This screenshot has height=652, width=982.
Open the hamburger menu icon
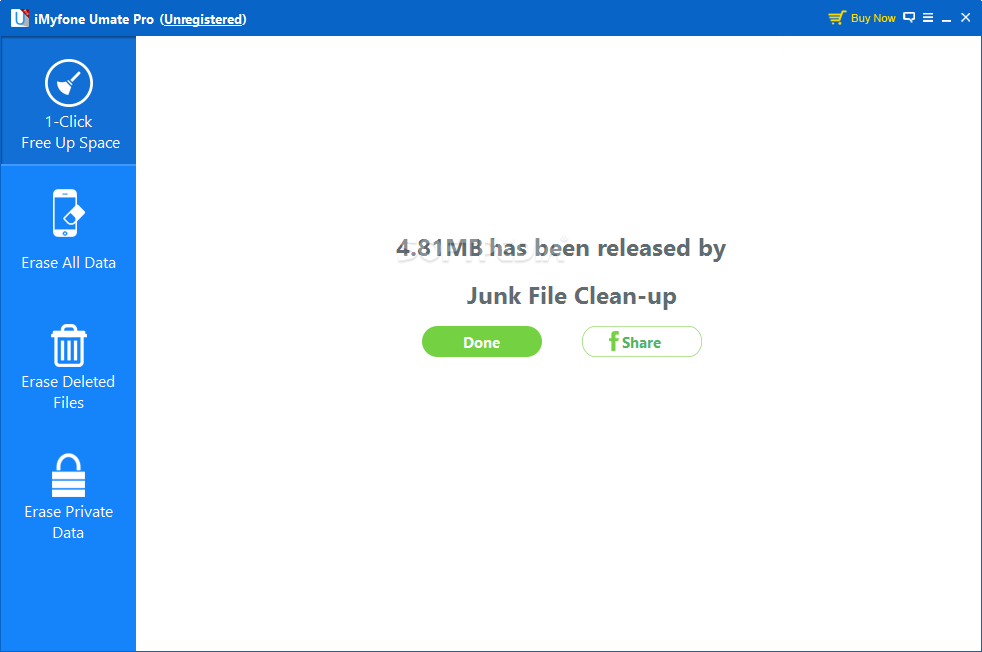(928, 18)
